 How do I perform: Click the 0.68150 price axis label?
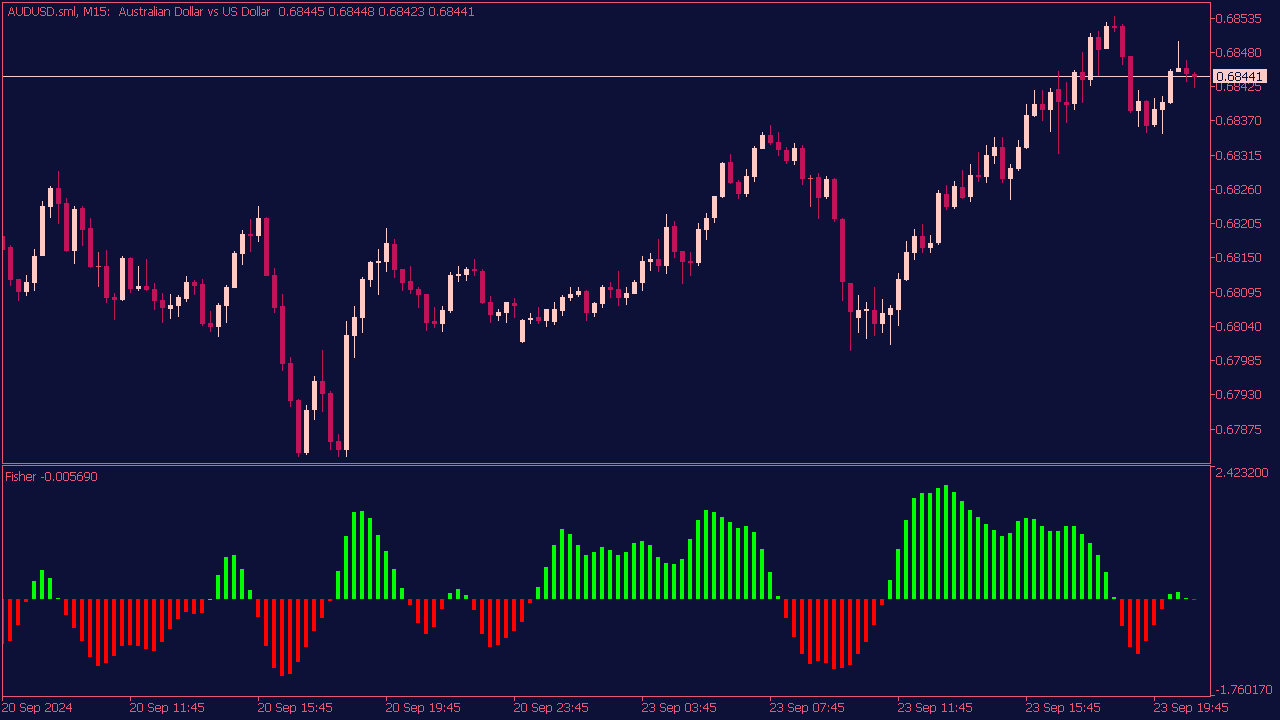[1238, 258]
